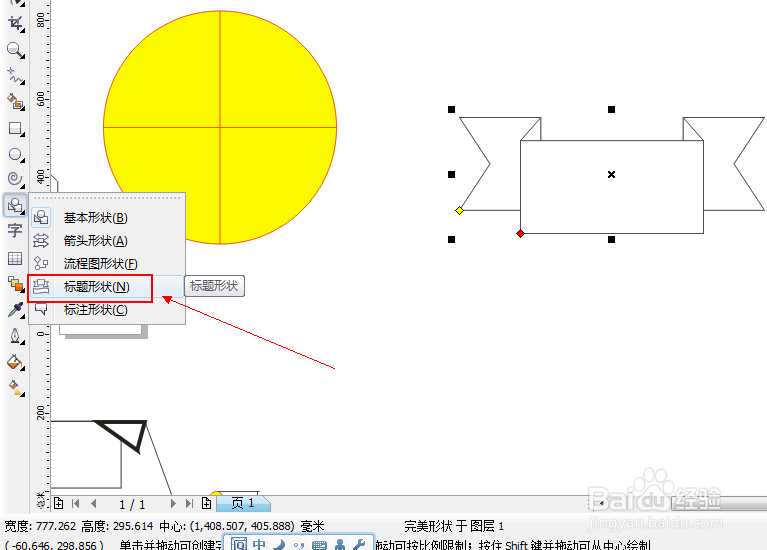Open the IME soft keyboard
Image resolution: width=767 pixels, height=550 pixels.
point(319,545)
